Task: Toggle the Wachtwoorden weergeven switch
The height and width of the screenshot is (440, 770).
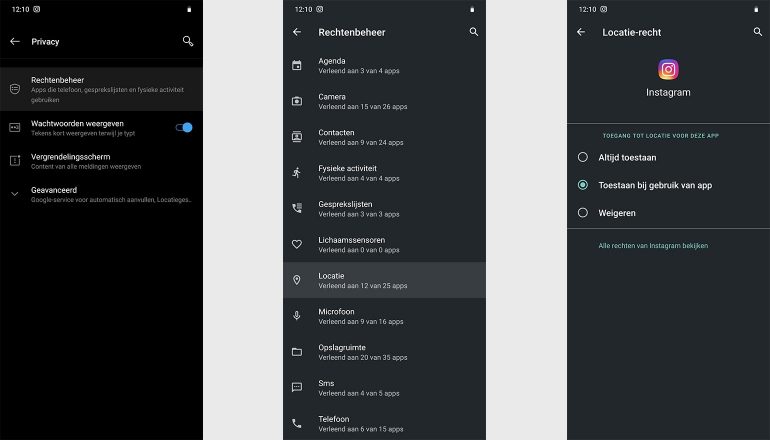Action: pos(184,127)
